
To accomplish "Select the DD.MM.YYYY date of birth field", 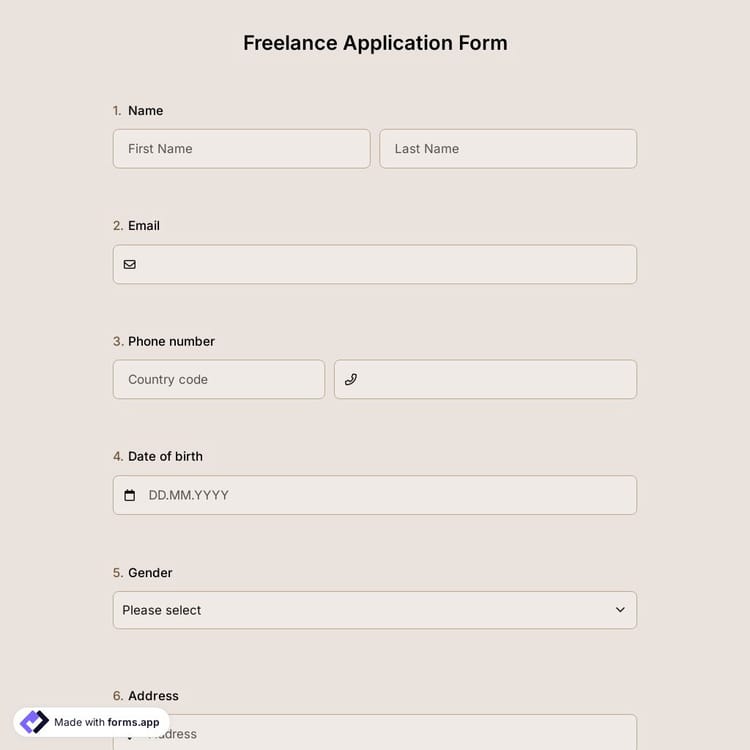I will click(x=385, y=495).
